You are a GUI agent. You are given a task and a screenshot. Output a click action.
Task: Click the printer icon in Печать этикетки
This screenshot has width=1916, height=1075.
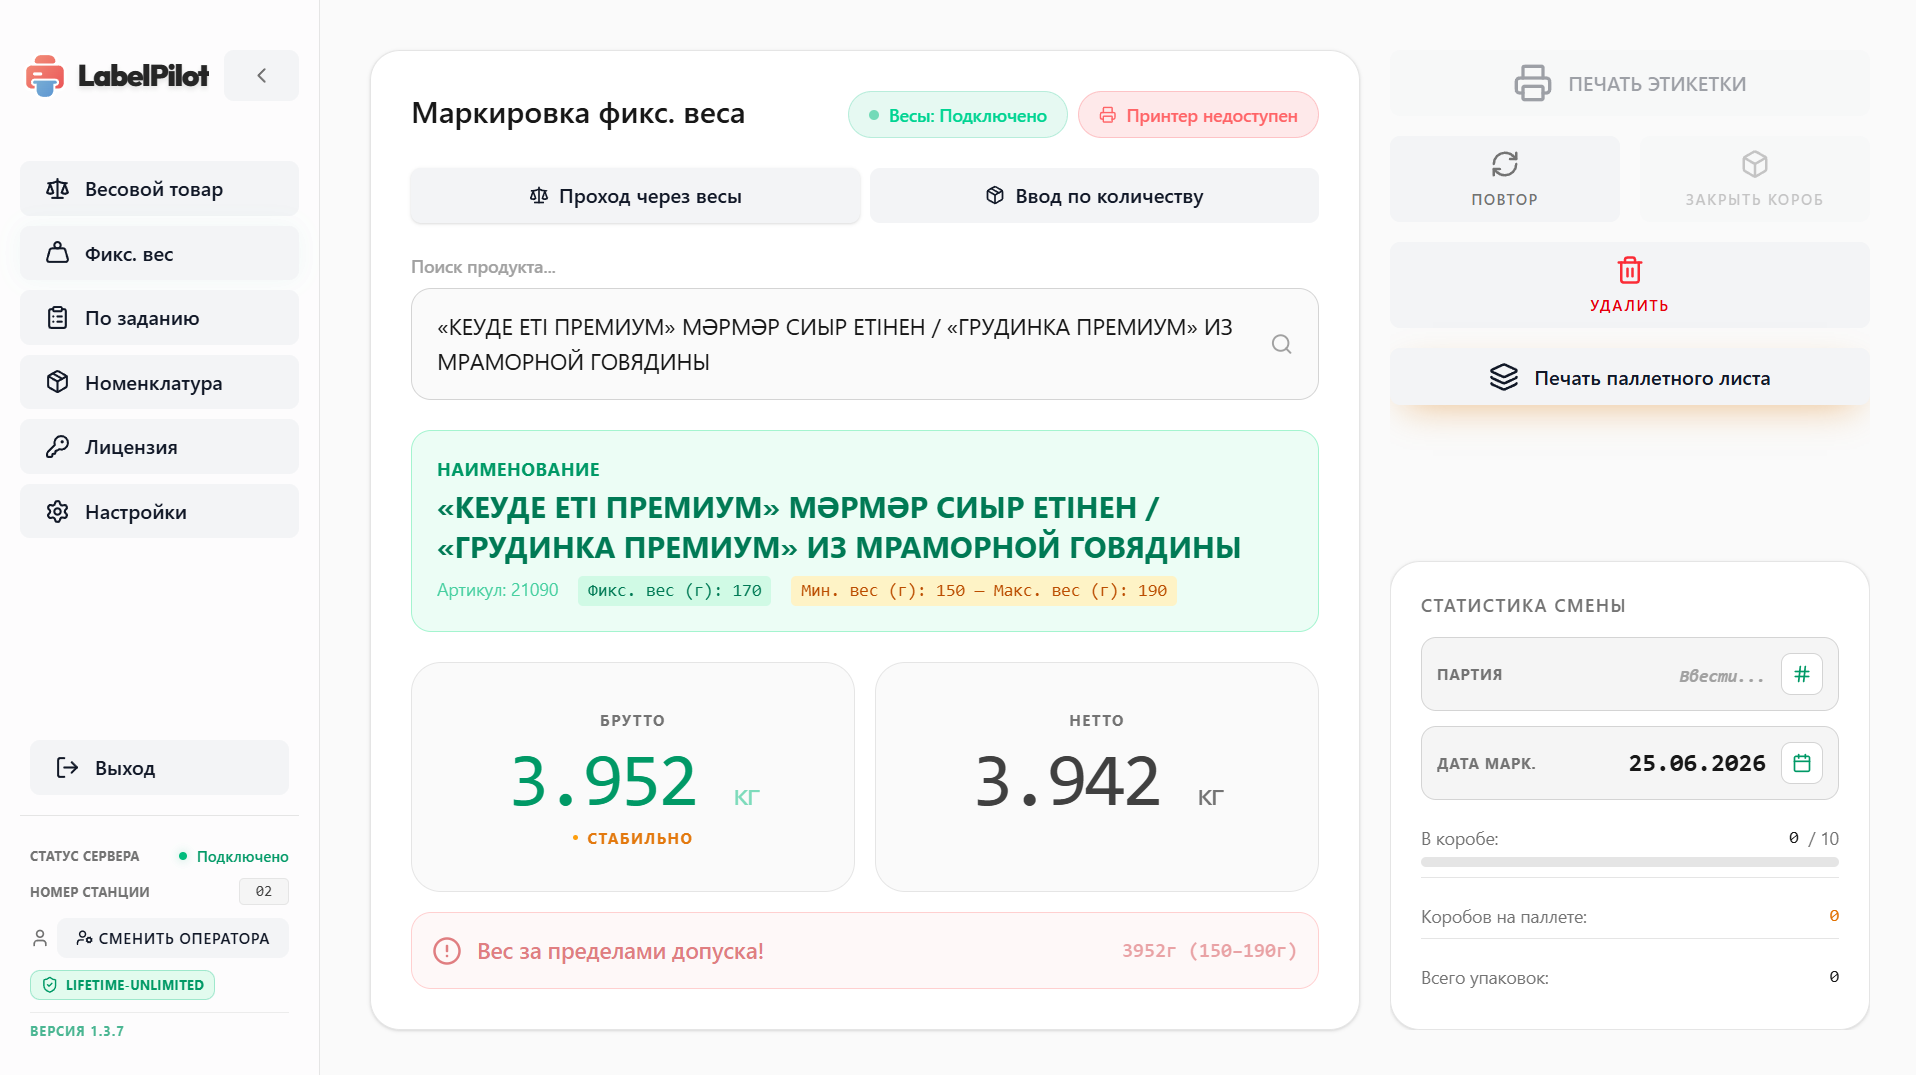click(x=1533, y=83)
